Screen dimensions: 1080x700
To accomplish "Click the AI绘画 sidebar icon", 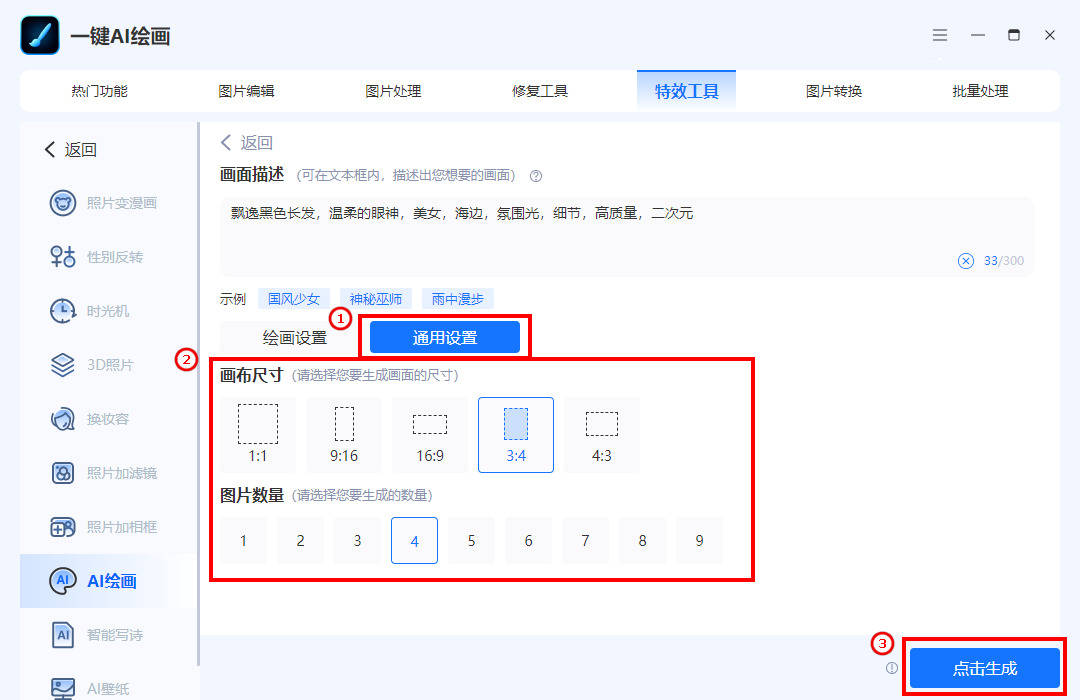I will pos(63,581).
